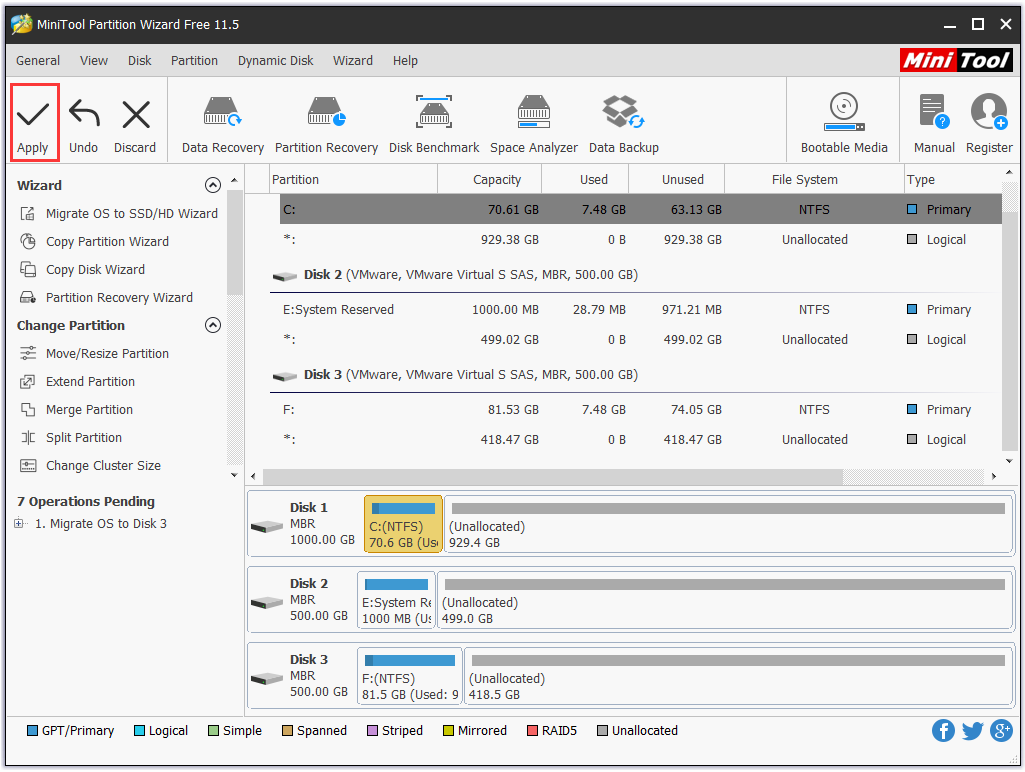Open MiniTool Facebook page

pyautogui.click(x=943, y=731)
